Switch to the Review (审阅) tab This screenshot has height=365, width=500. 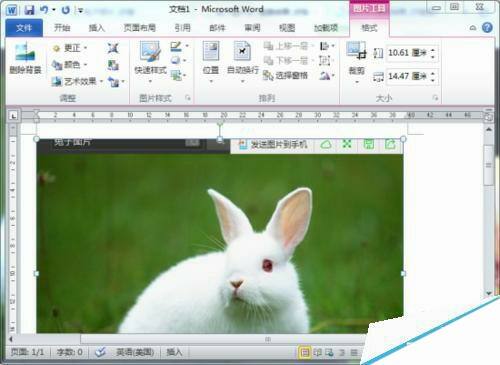(252, 28)
